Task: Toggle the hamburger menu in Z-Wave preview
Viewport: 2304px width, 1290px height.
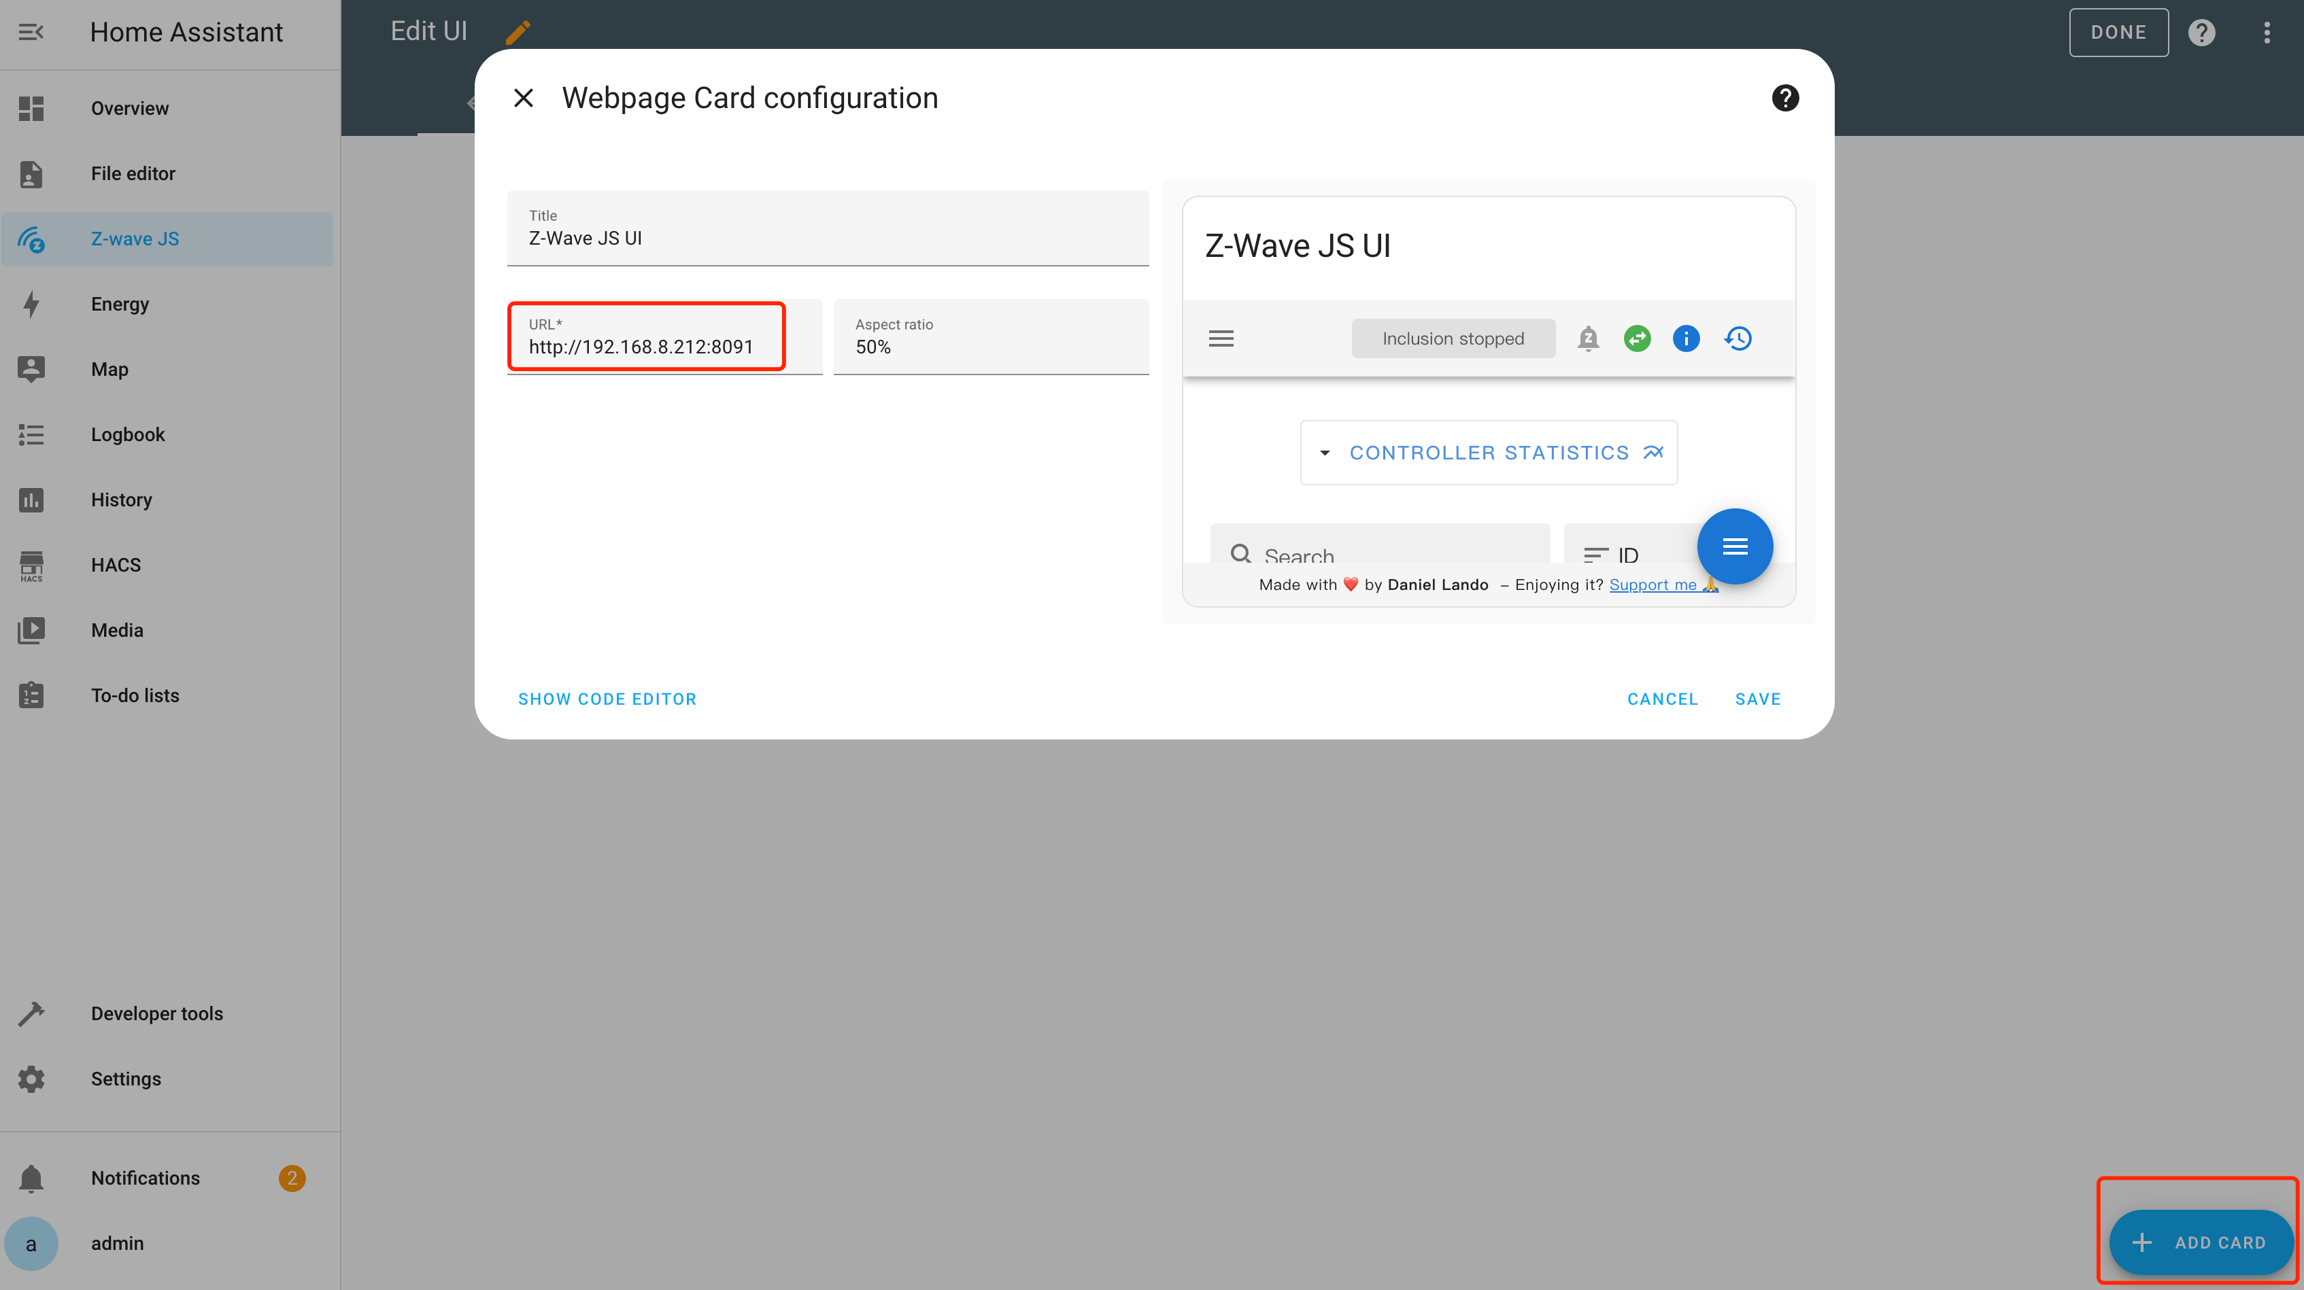Action: point(1221,339)
